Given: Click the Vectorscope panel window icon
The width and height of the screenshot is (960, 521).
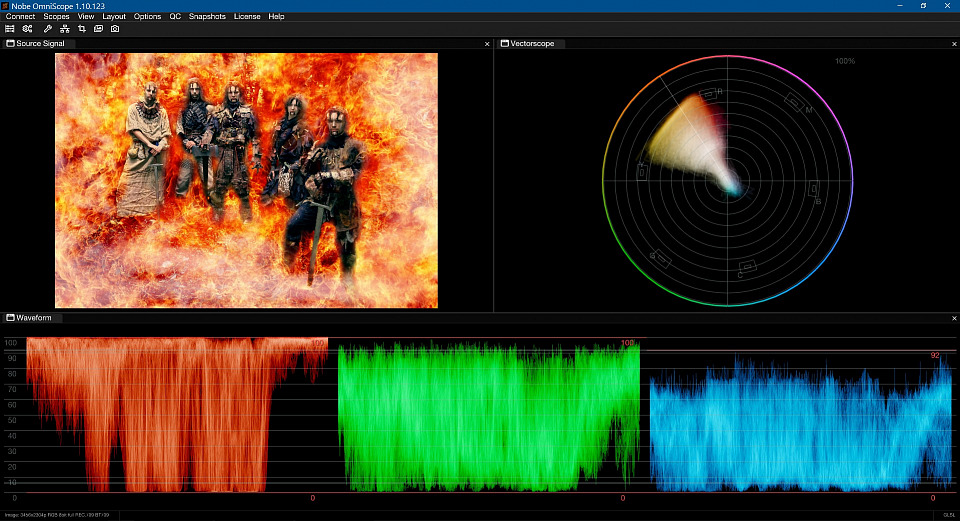Looking at the screenshot, I should tap(504, 43).
